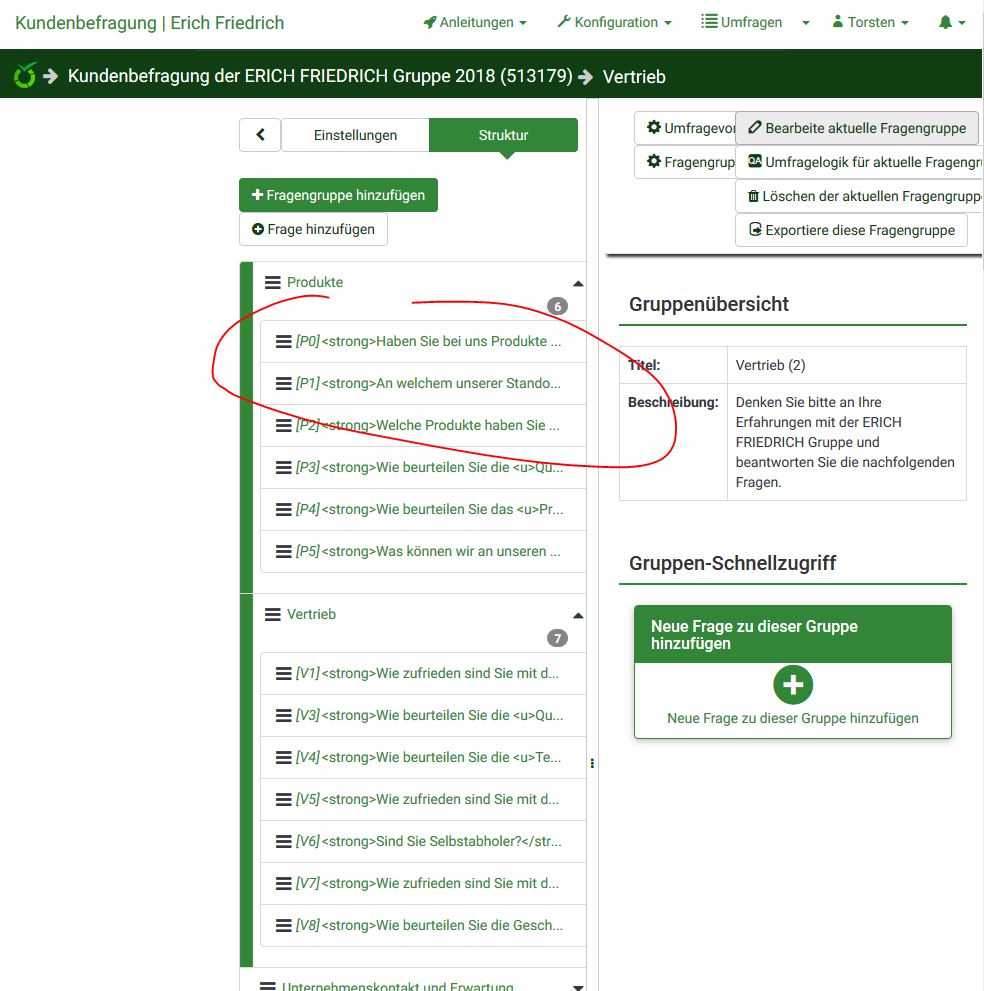Image resolution: width=984 pixels, height=991 pixels.
Task: Expand the Unternehmenskontakt und Erwartung group
Action: [x=577, y=986]
